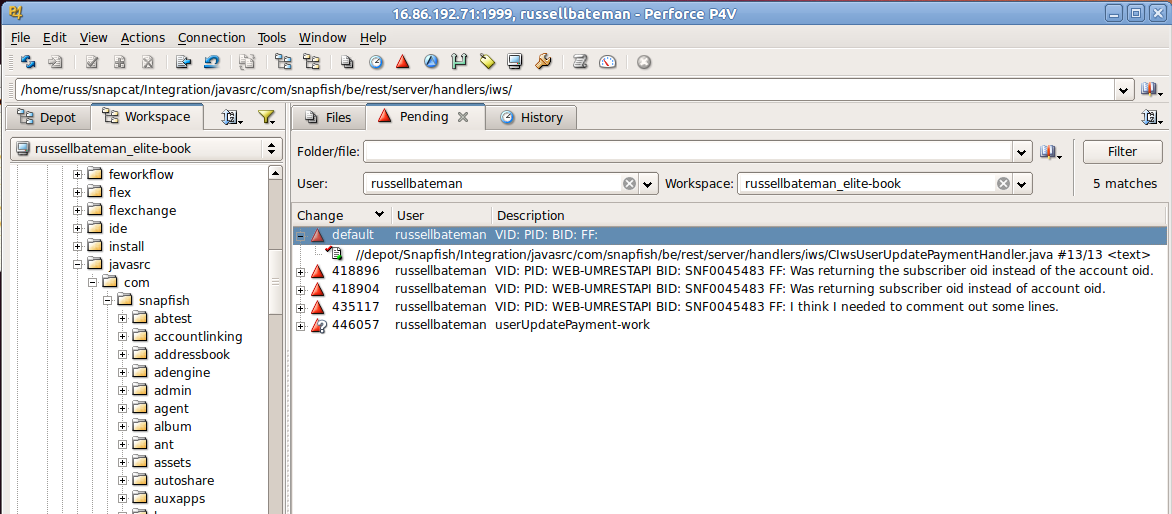Open the tree sort options icon
Image resolution: width=1172 pixels, height=514 pixels.
[x=232, y=117]
